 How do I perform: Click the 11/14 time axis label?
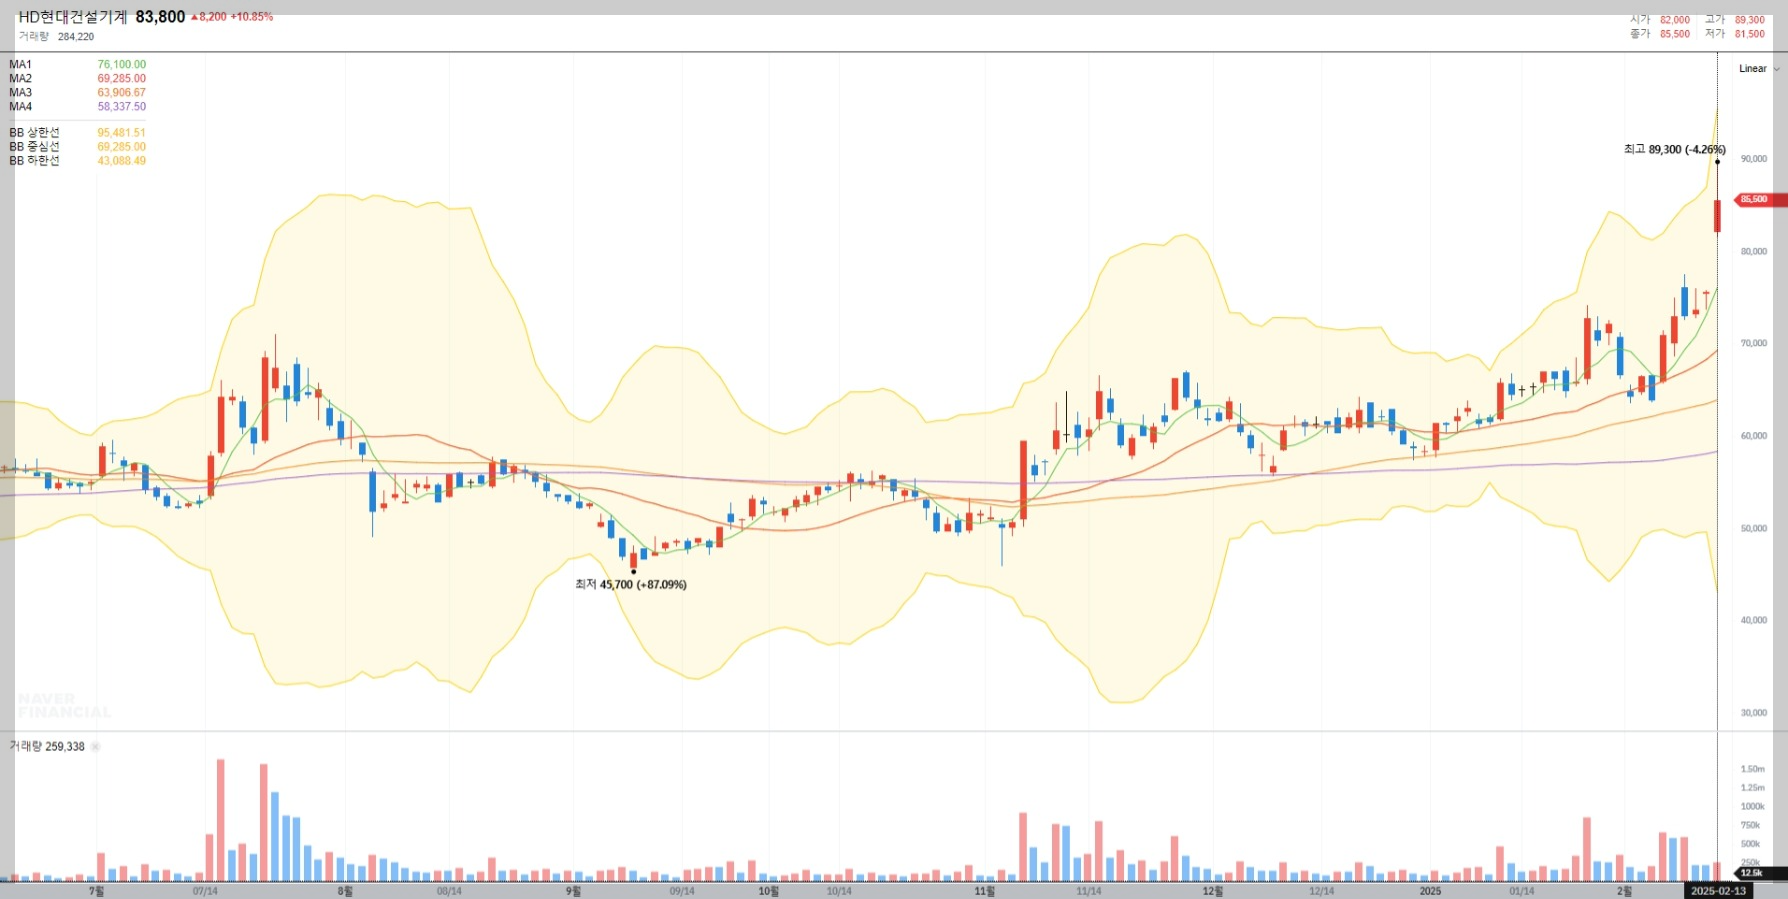(1089, 891)
